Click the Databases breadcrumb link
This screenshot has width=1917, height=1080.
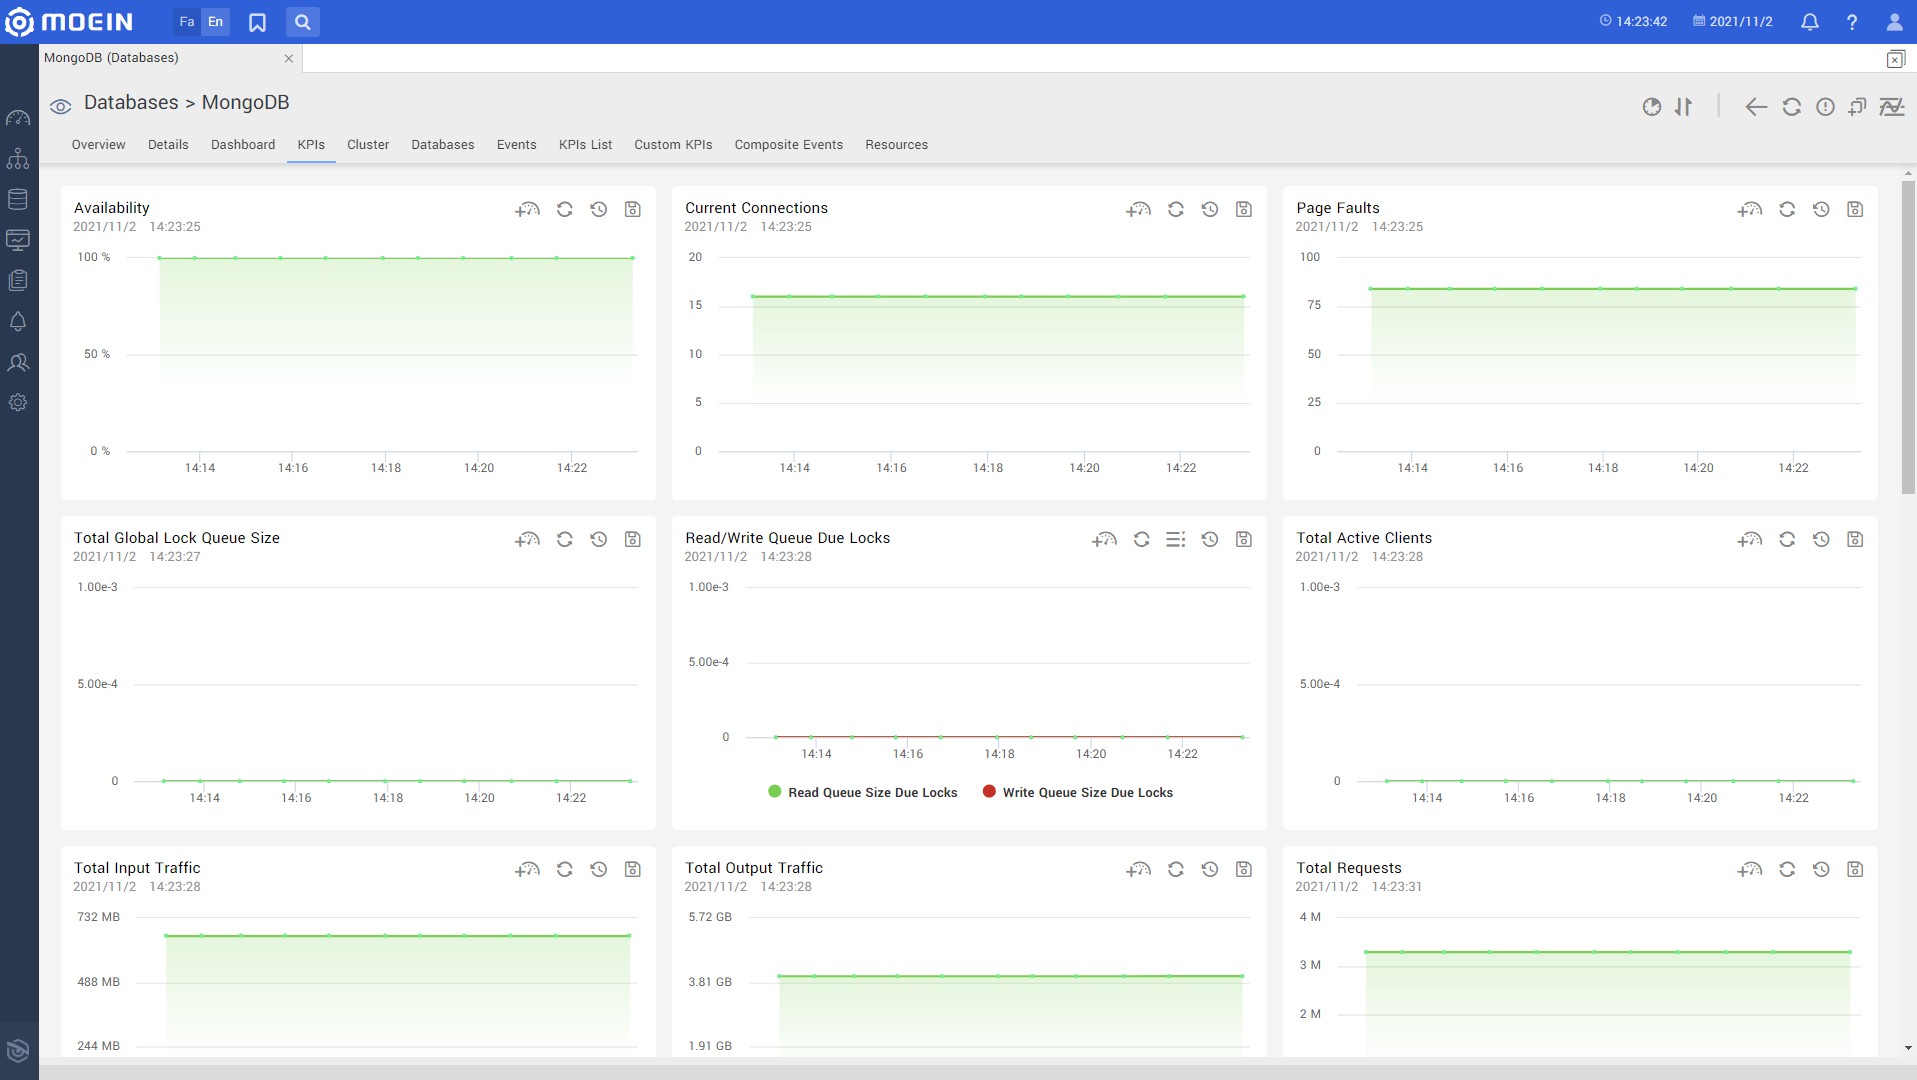pos(131,103)
